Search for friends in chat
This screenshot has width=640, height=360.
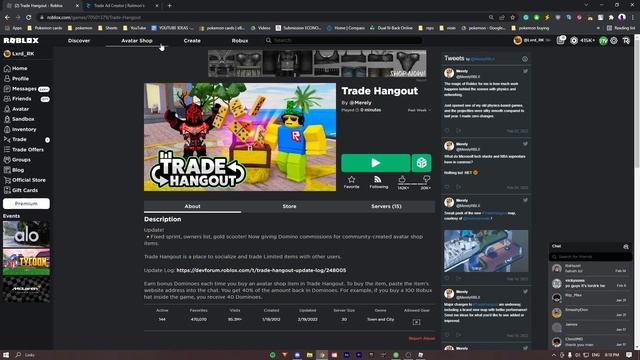590,257
